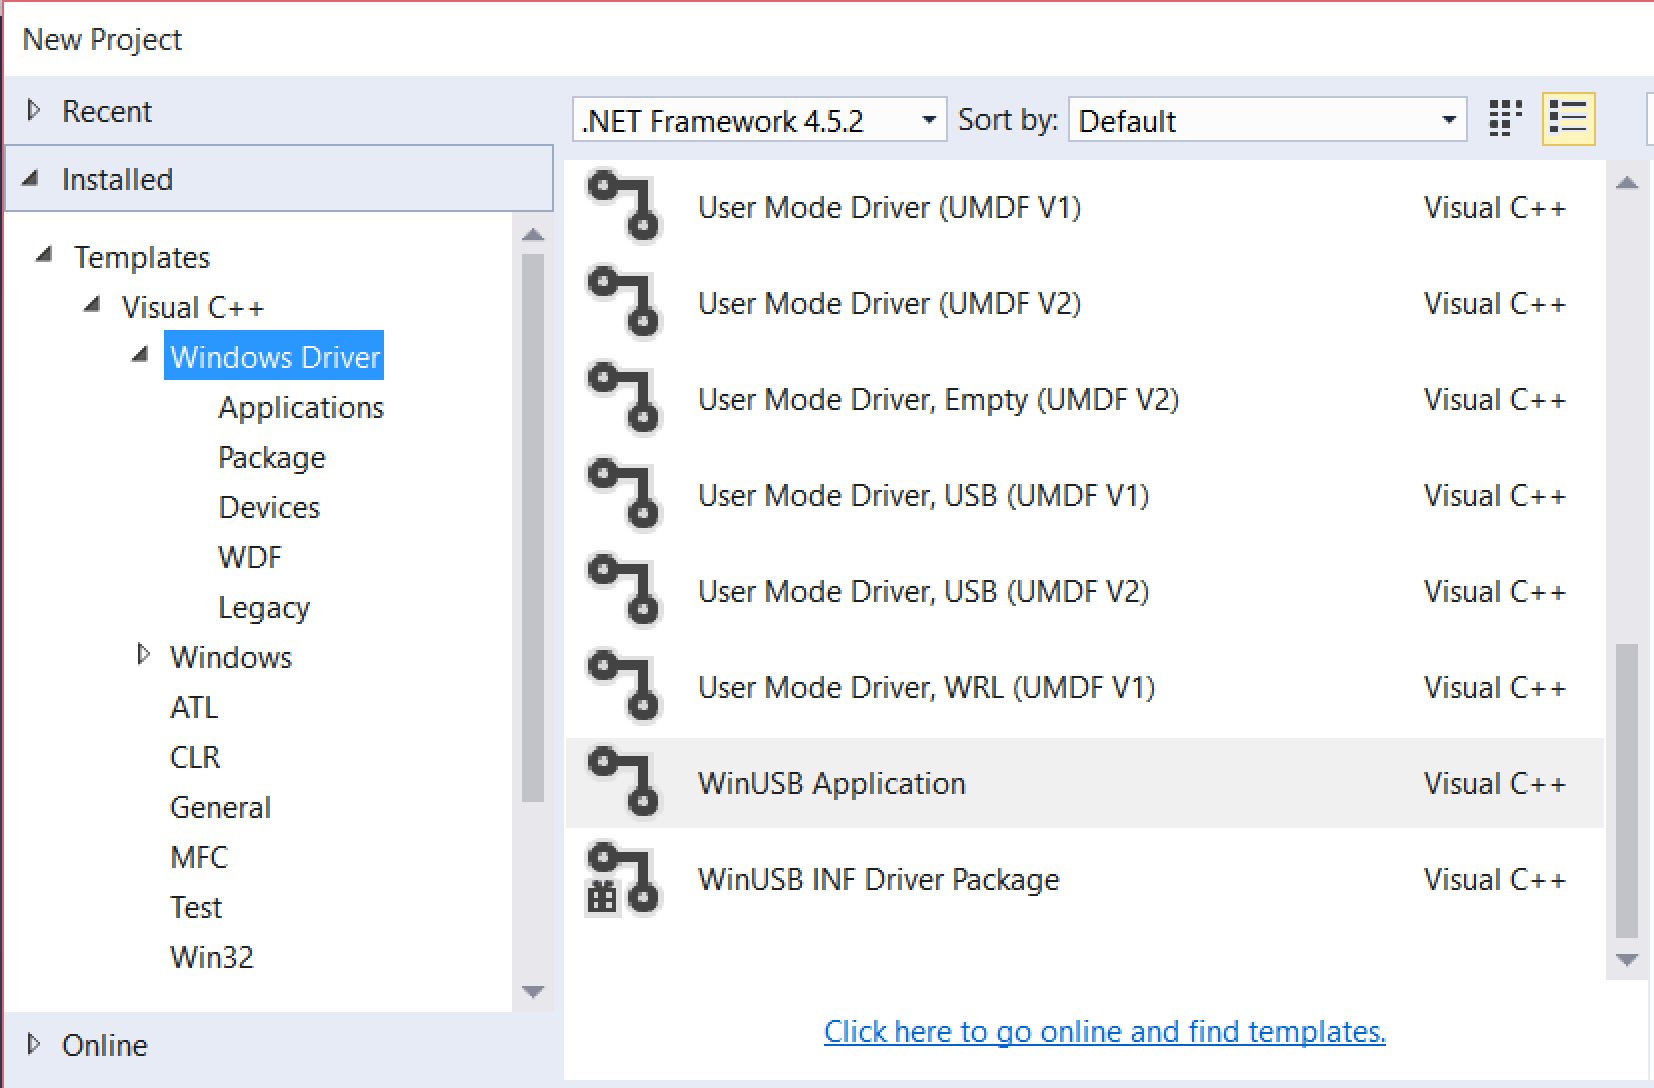Viewport: 1654px width, 1088px height.
Task: Click the template list scroll up arrow
Action: [1627, 183]
